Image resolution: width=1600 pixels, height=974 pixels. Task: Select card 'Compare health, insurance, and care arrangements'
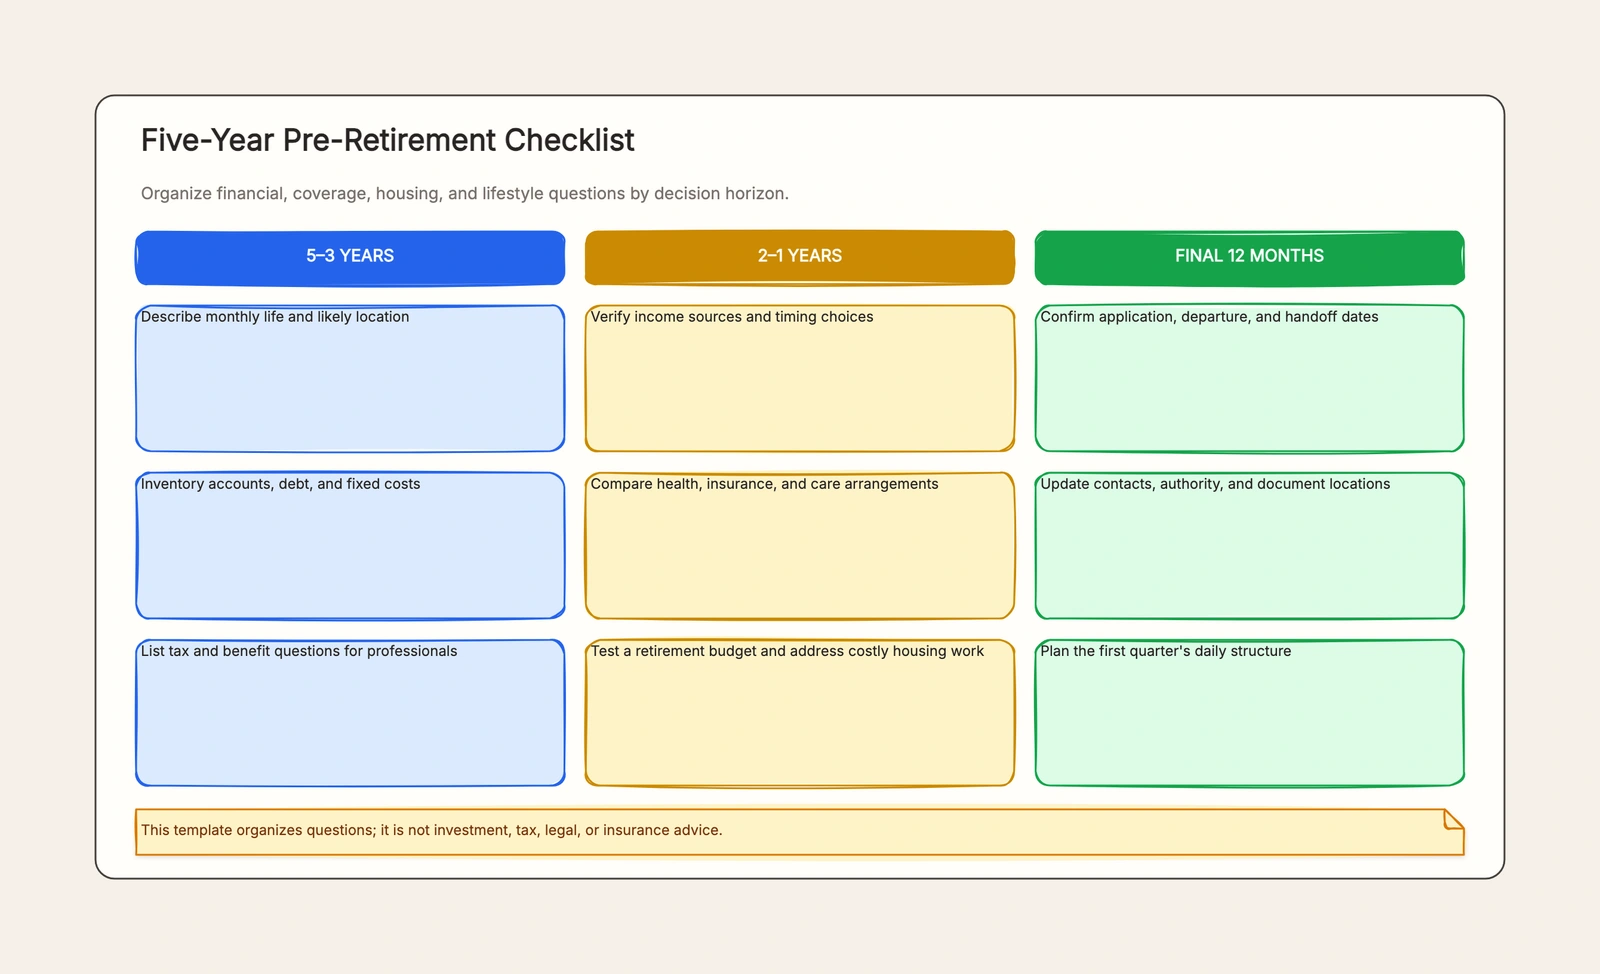tap(800, 545)
